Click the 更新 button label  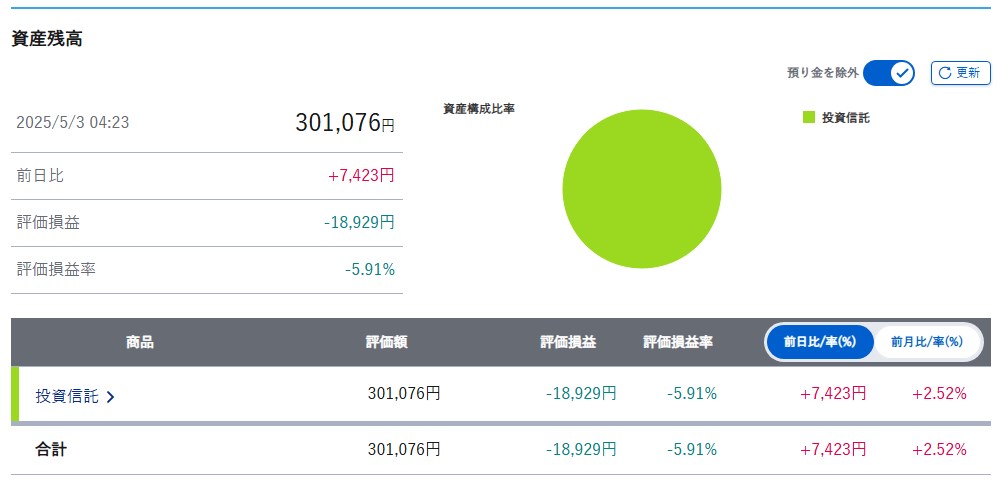(968, 73)
